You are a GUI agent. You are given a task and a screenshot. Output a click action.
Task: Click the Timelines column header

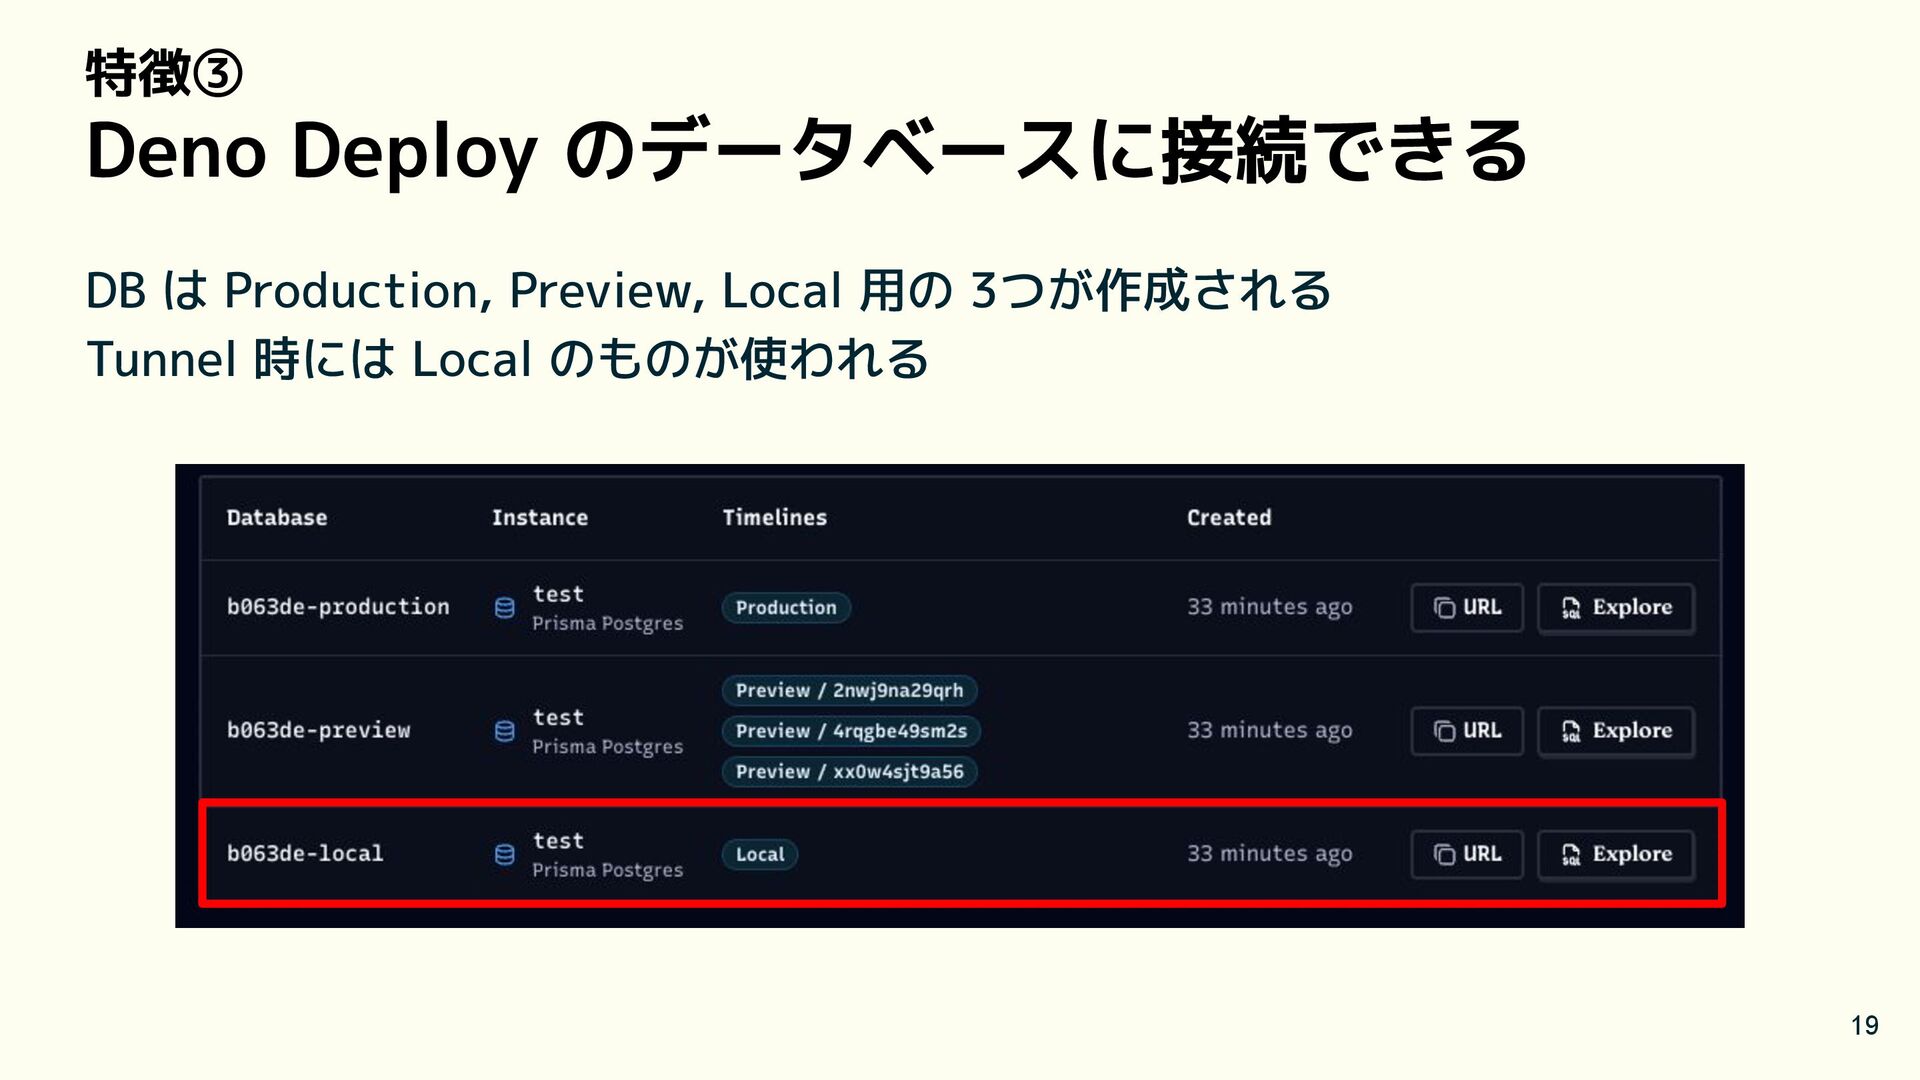pos(775,518)
